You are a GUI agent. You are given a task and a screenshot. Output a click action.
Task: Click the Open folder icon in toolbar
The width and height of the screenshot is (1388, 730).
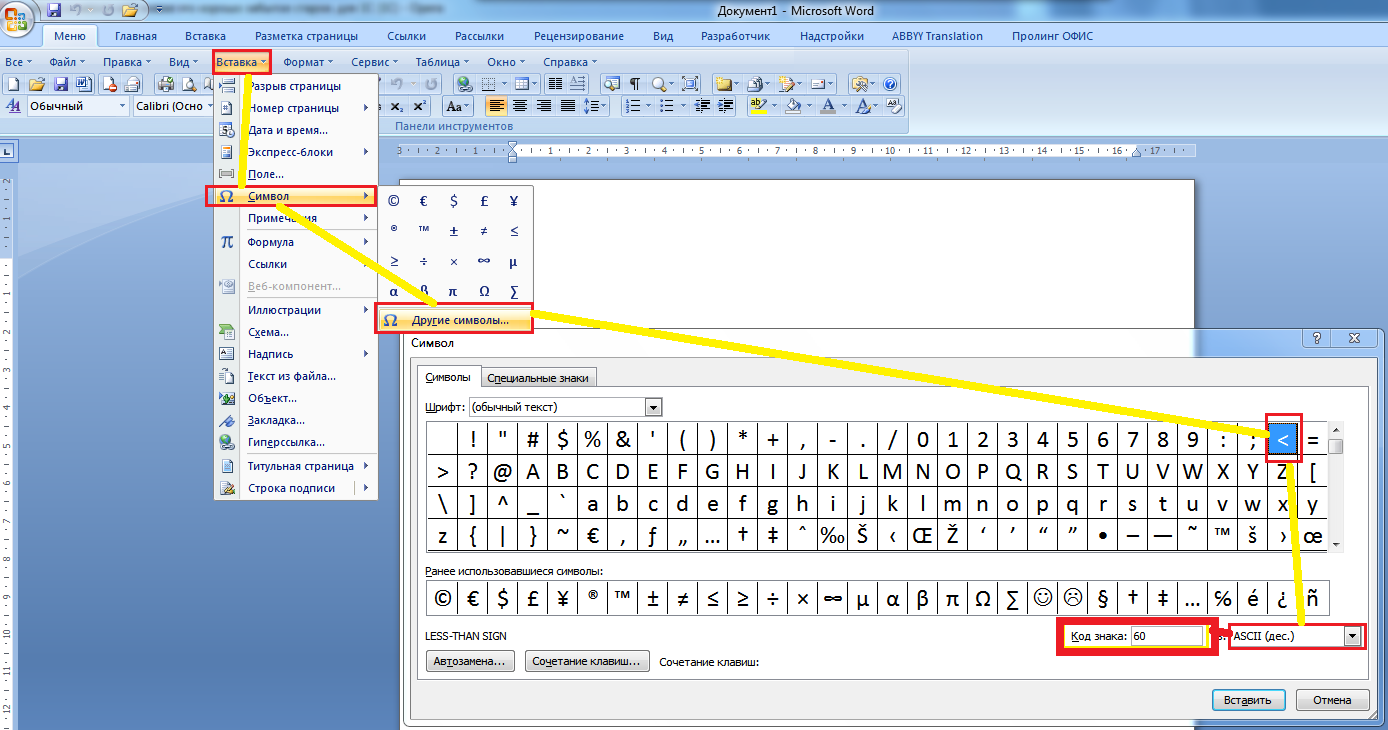[x=37, y=84]
